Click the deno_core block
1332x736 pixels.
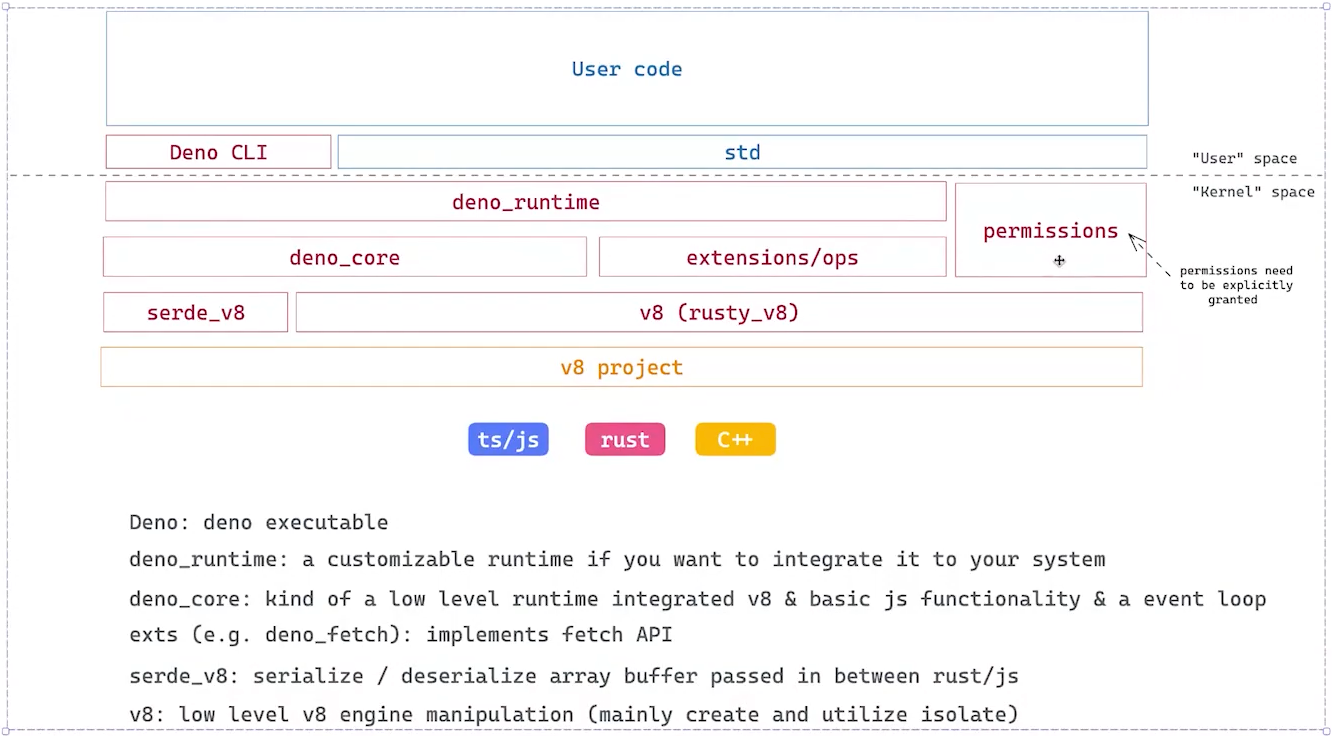tap(344, 257)
